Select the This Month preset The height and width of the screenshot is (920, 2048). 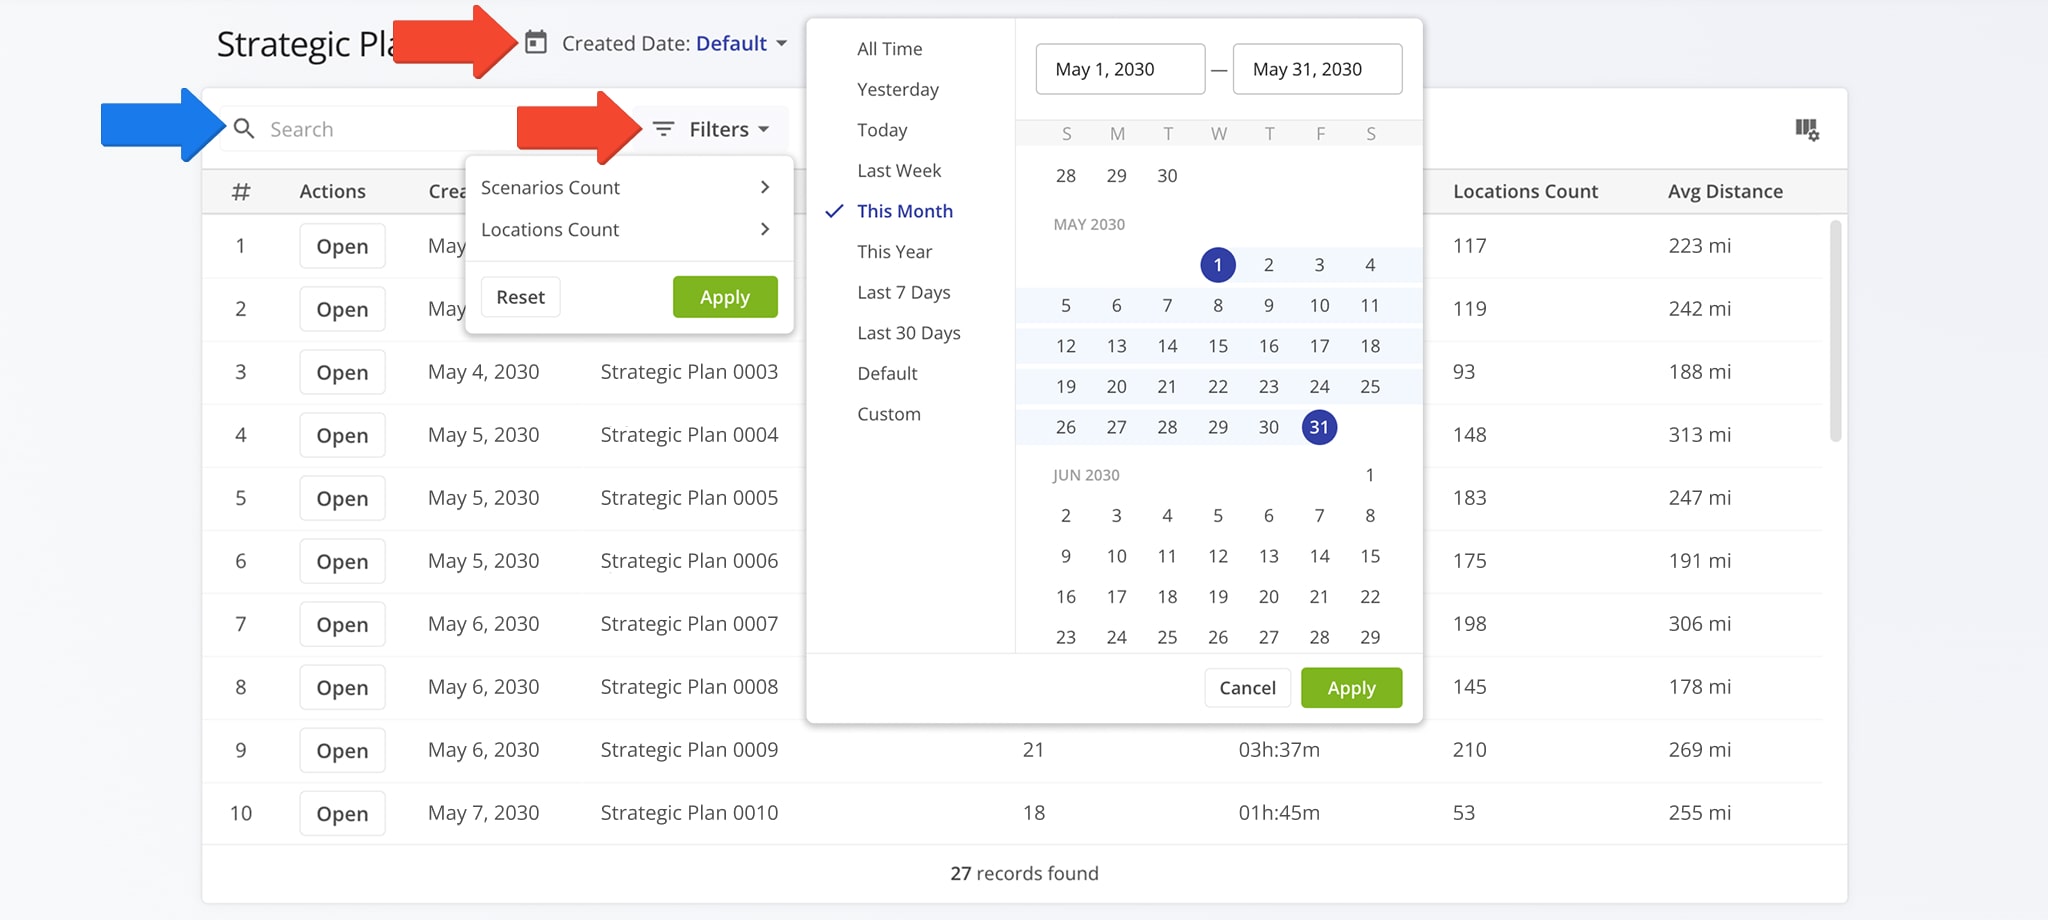[904, 211]
